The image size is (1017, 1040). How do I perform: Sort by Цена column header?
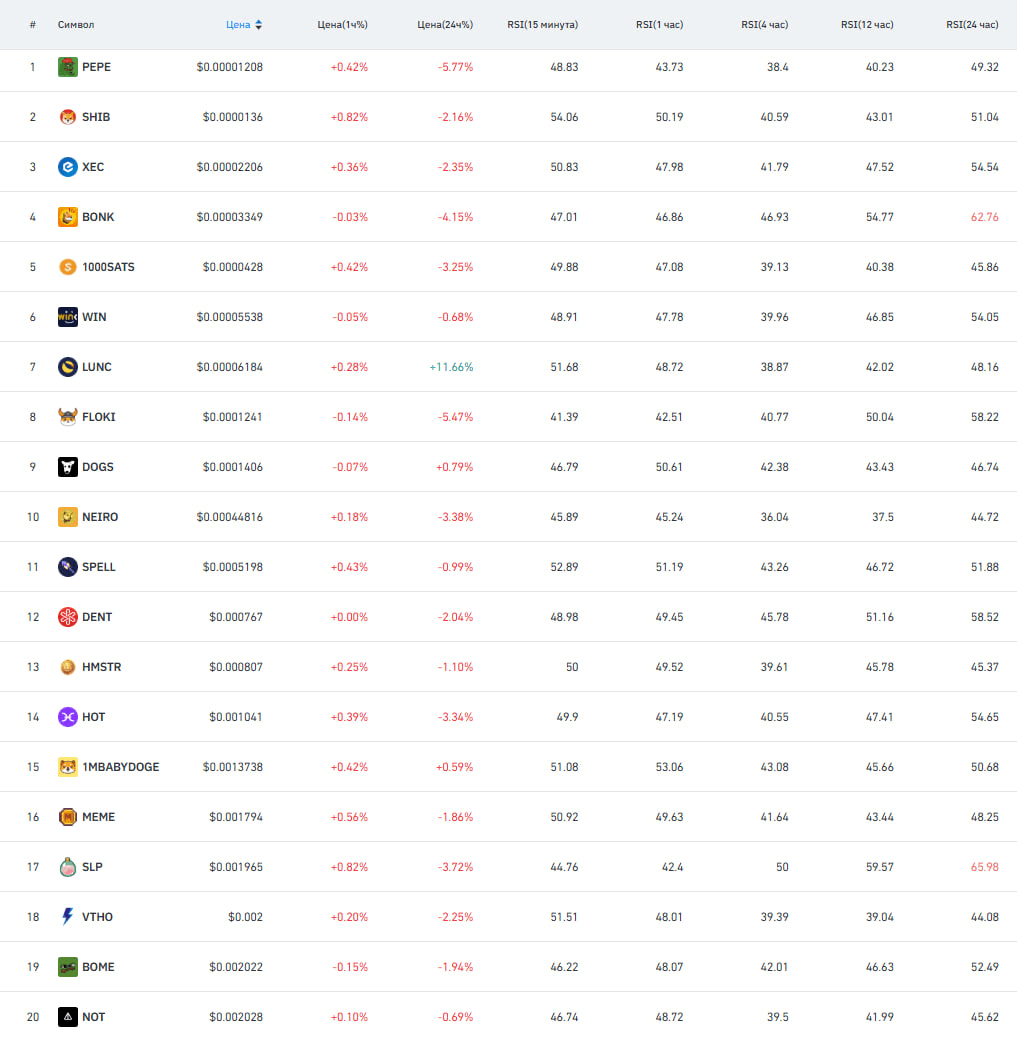tap(238, 25)
